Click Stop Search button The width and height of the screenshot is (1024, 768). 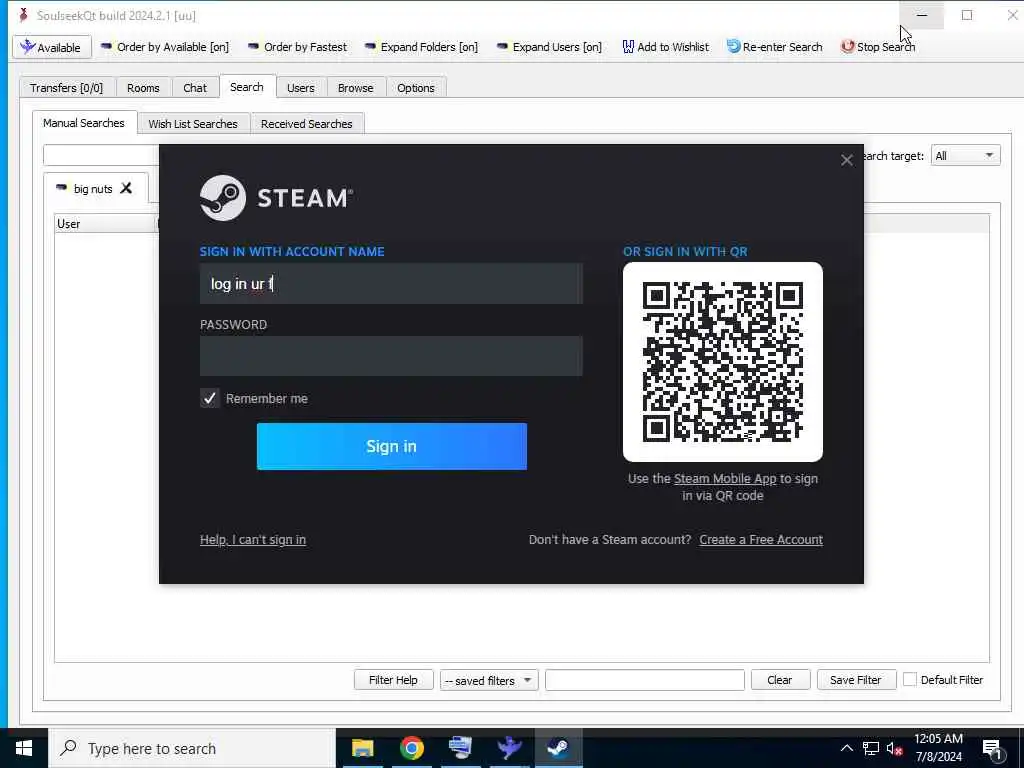click(878, 47)
